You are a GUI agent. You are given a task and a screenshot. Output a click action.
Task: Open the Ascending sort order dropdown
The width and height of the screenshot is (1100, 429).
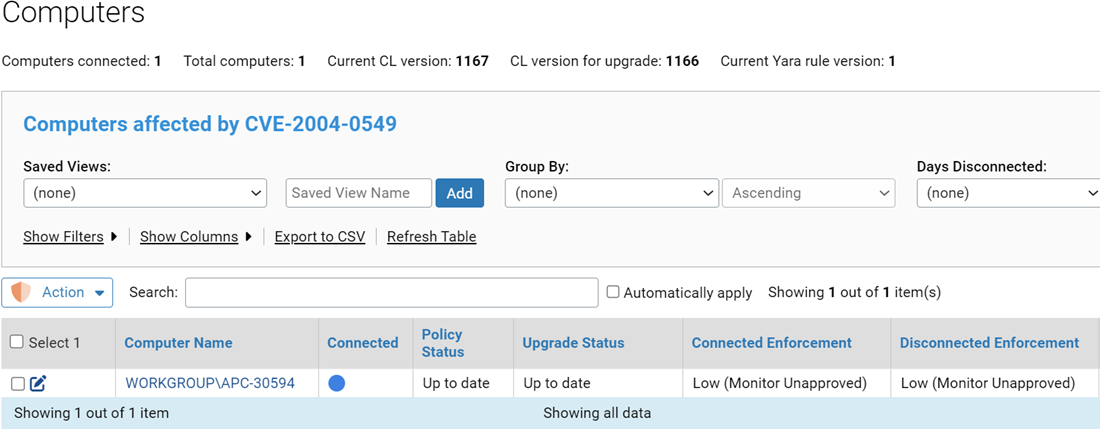pos(808,193)
